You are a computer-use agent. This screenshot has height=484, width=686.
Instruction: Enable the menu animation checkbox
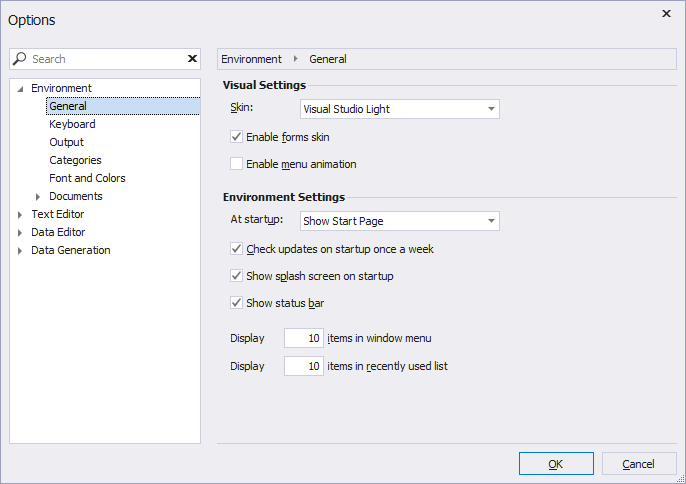tap(236, 164)
